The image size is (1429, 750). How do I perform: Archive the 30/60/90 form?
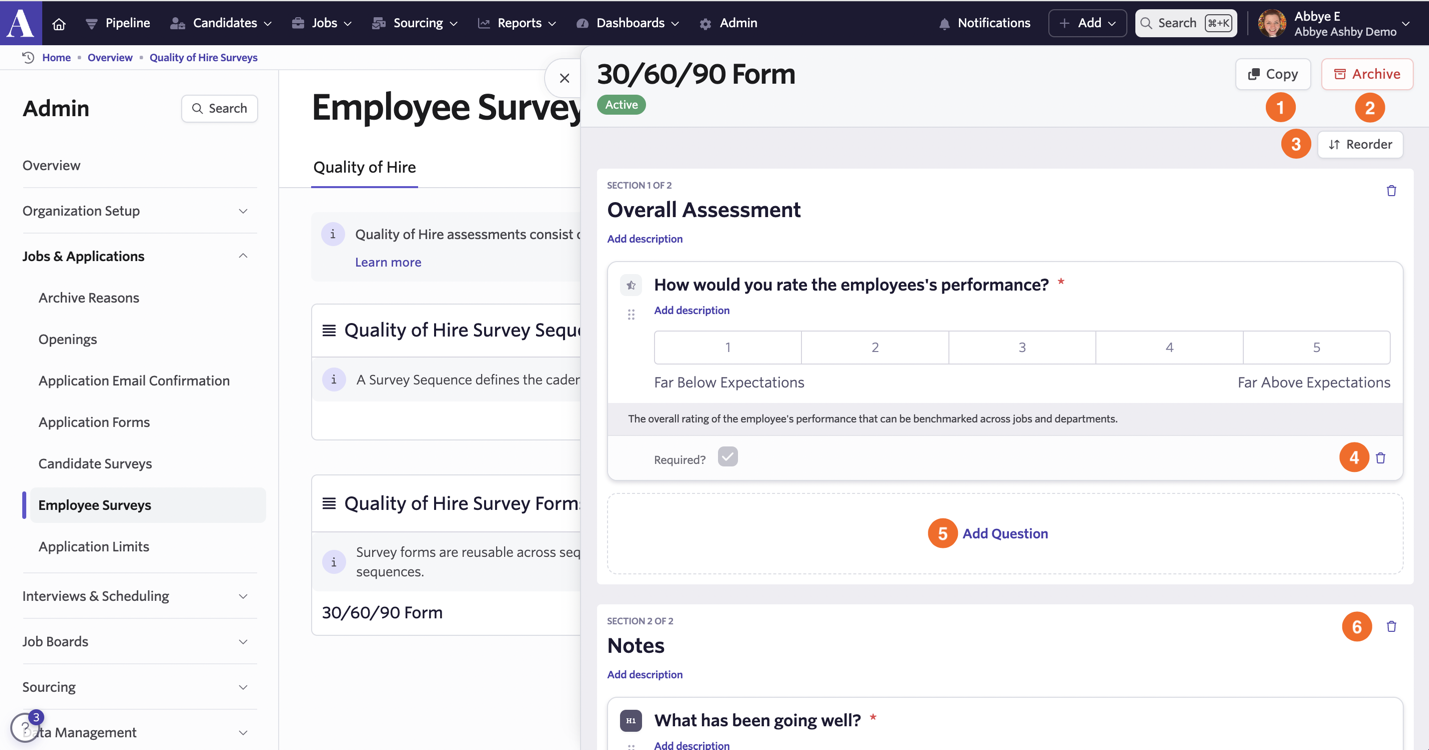pyautogui.click(x=1367, y=74)
